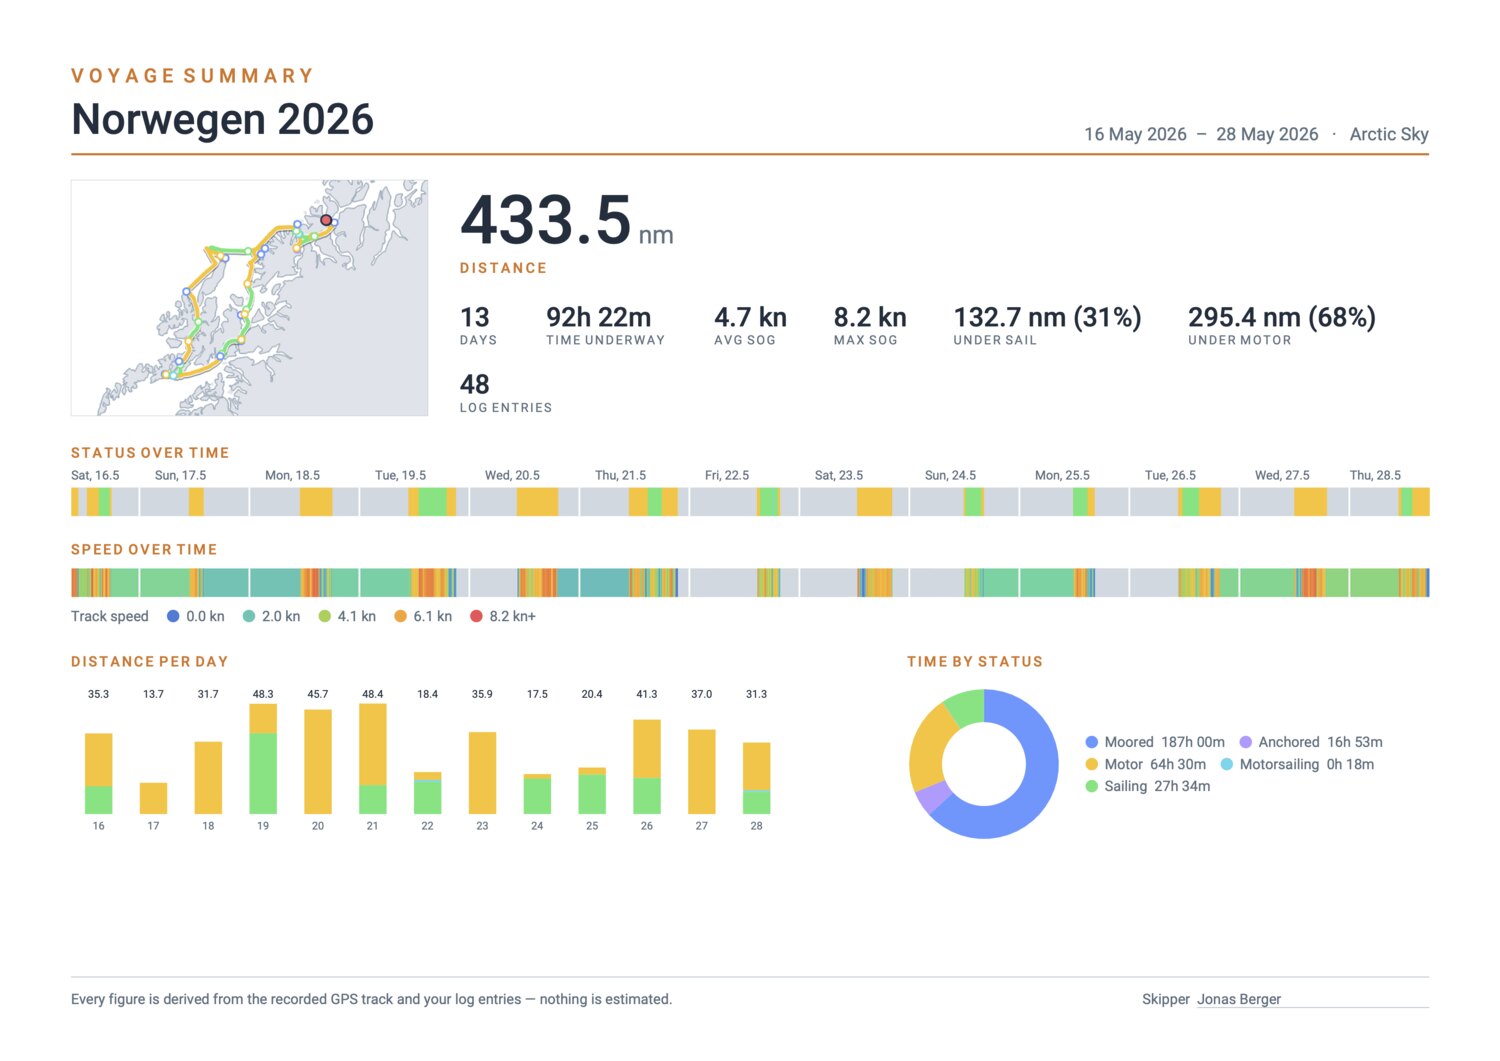Image resolution: width=1500 pixels, height=1061 pixels.
Task: Click the 'TIME BY STATUS' section heading
Action: click(x=975, y=662)
